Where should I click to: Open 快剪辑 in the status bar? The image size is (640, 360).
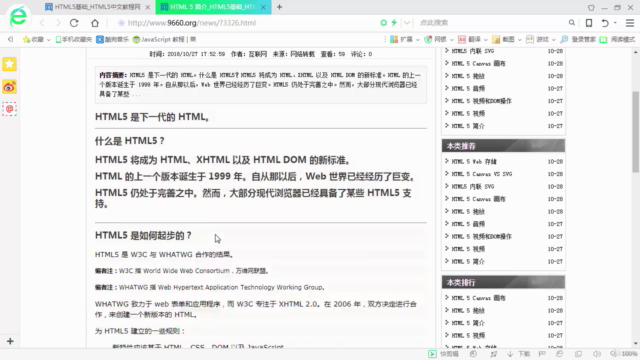(x=443, y=354)
